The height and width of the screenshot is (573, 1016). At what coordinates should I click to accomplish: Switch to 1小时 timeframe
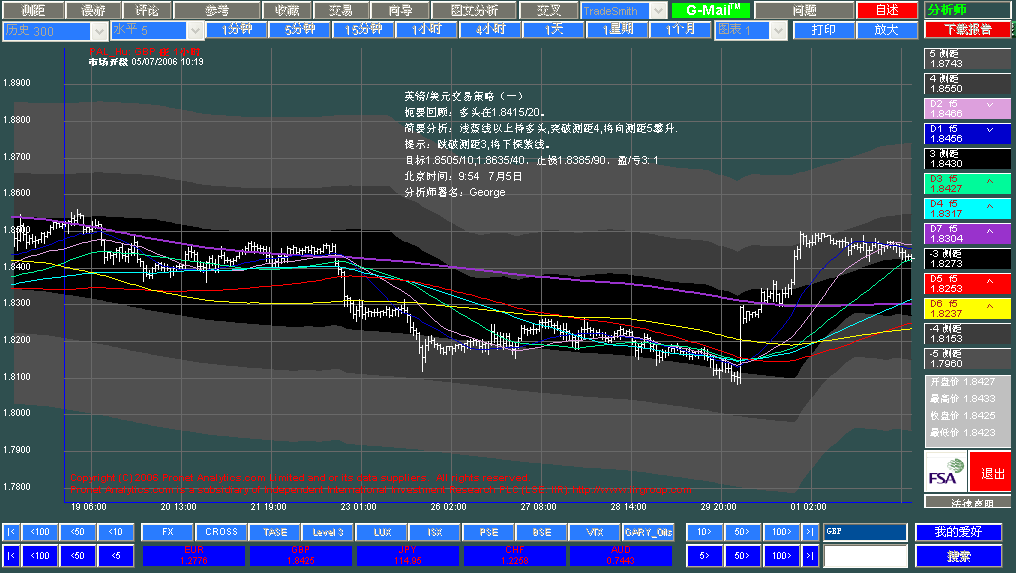click(x=426, y=30)
